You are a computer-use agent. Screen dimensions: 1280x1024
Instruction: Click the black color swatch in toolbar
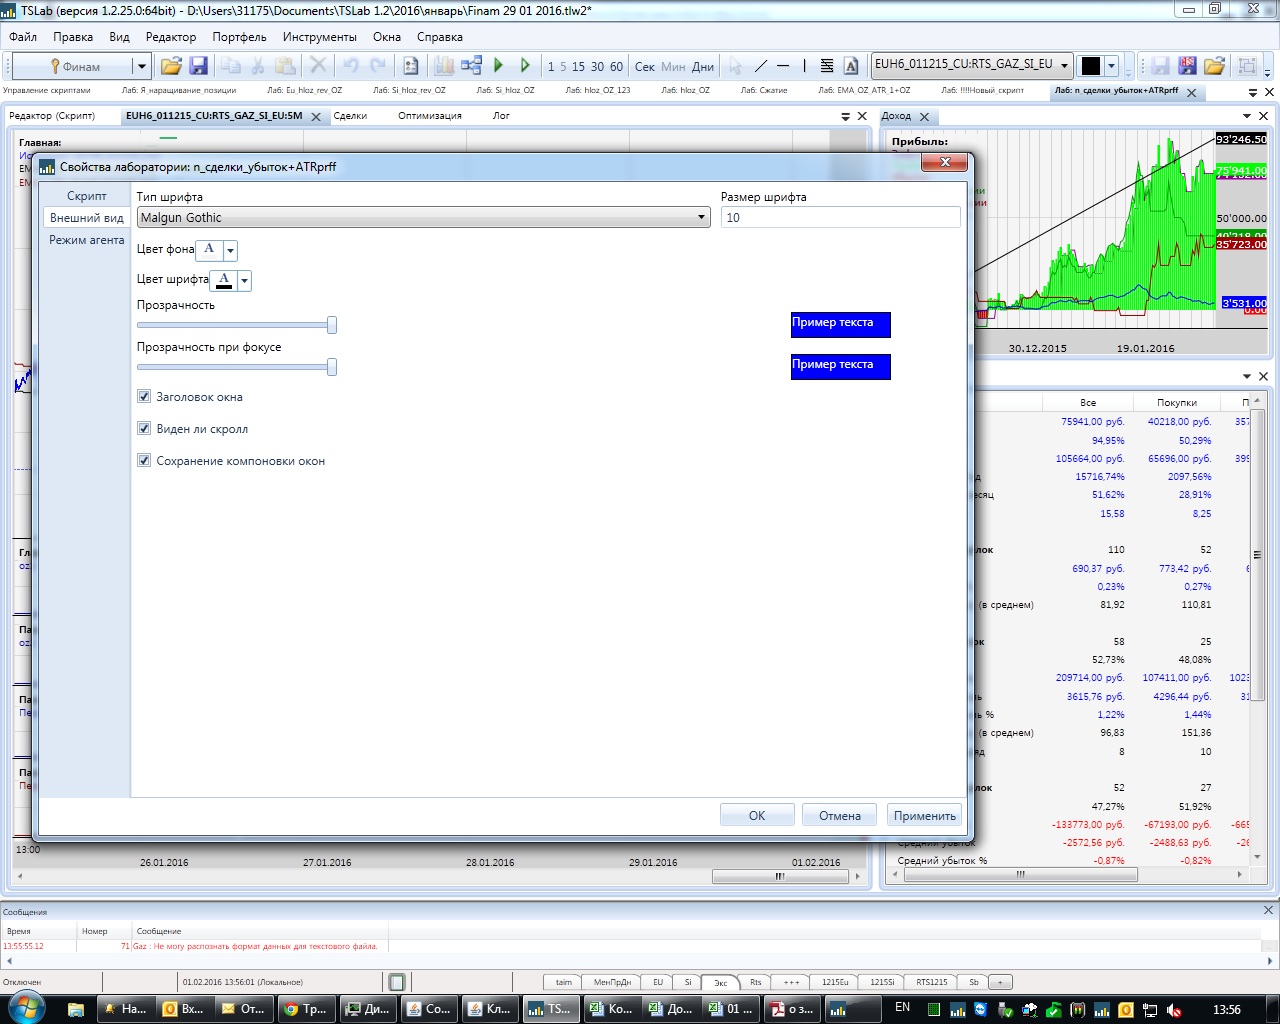(1091, 66)
